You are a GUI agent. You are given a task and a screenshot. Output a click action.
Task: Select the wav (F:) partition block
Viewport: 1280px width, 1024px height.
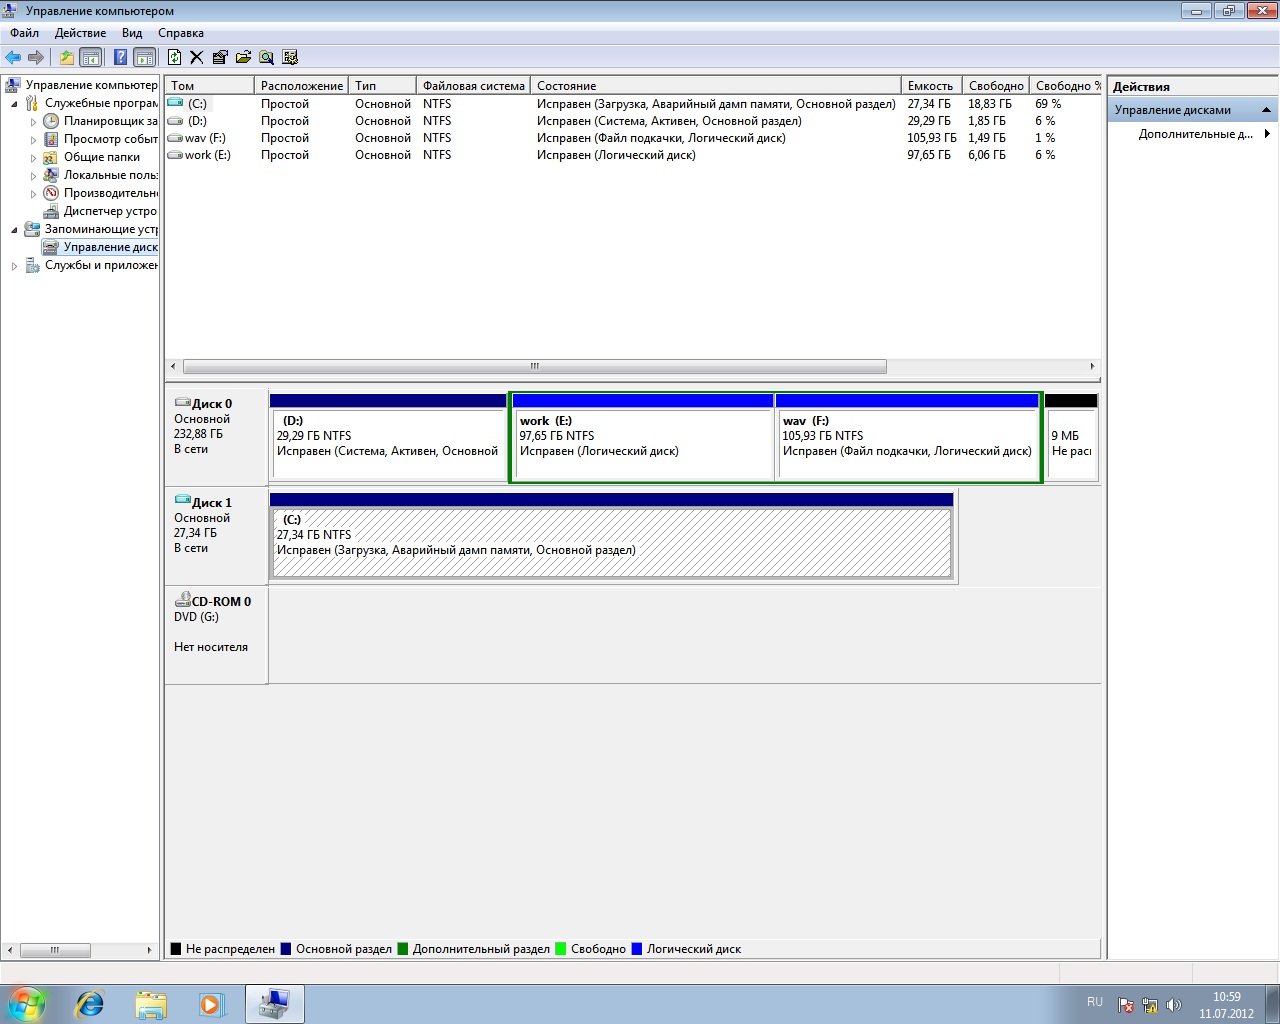coord(907,437)
